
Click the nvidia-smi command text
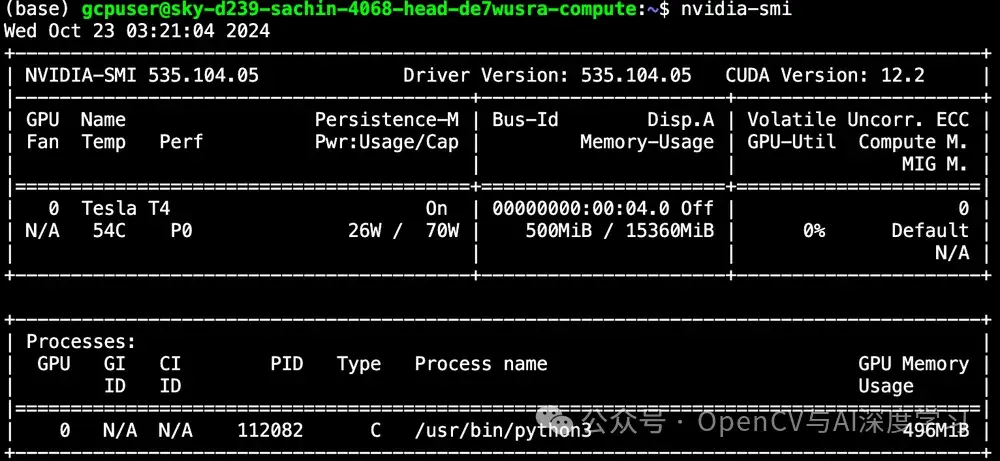[x=737, y=10]
